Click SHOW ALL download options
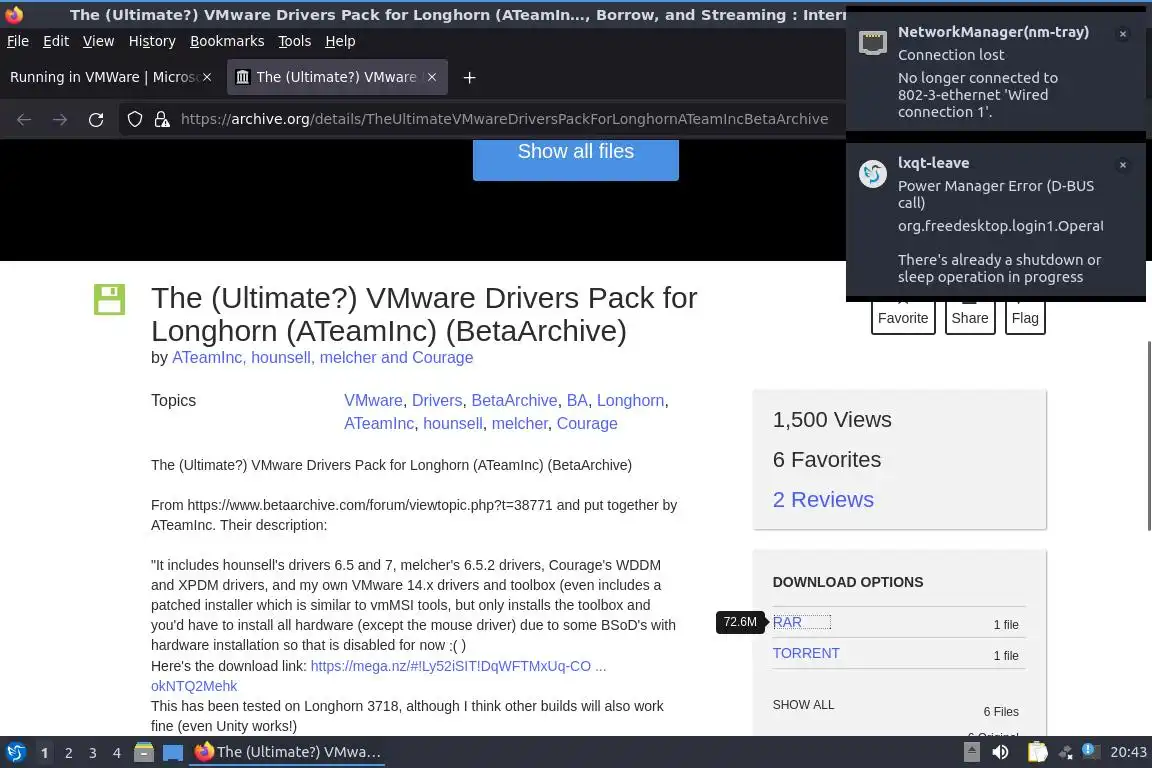 803,705
